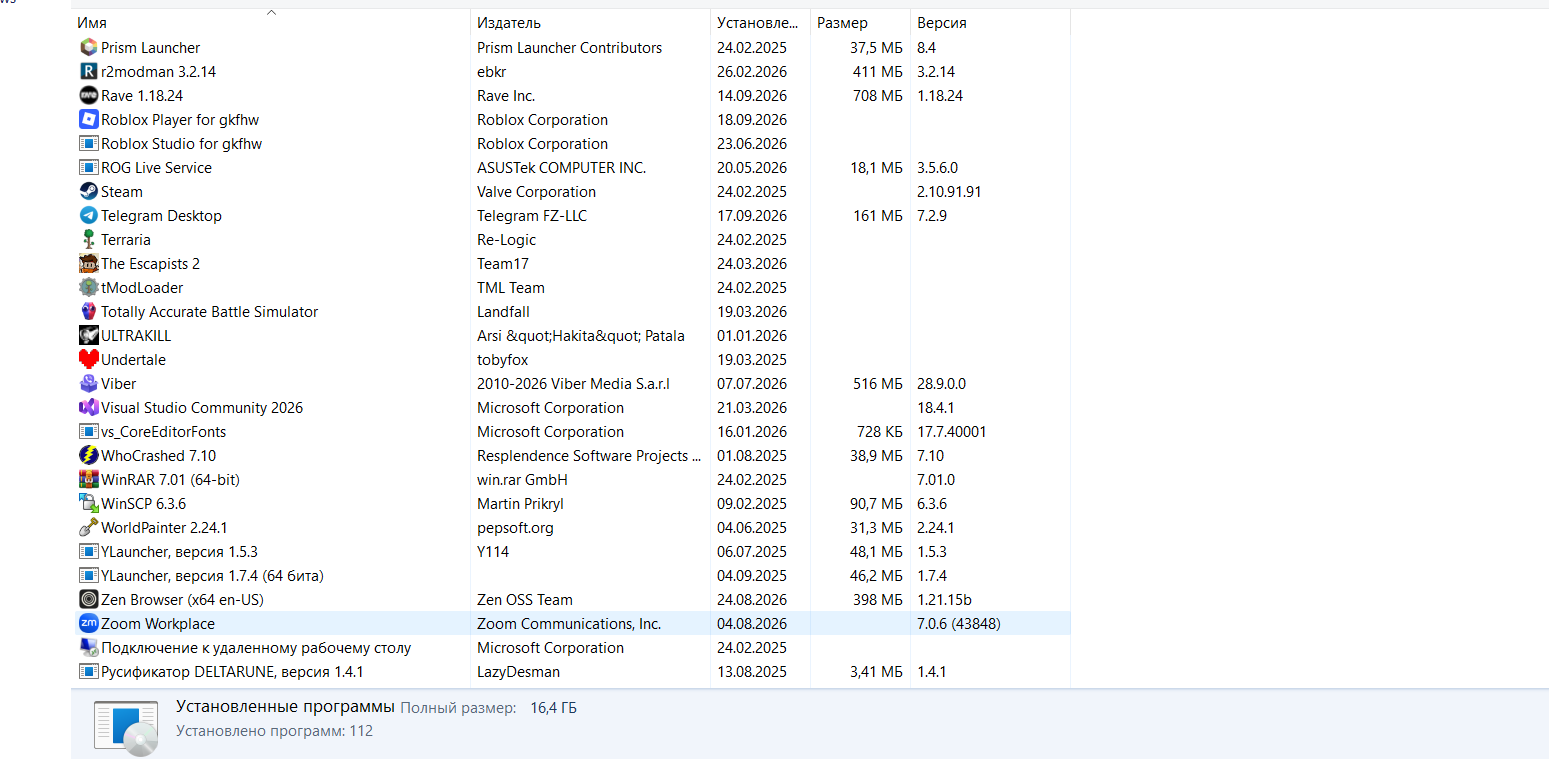Click the "Zen OSS Team" publisher cell
Image resolution: width=1549 pixels, height=759 pixels.
click(x=525, y=599)
